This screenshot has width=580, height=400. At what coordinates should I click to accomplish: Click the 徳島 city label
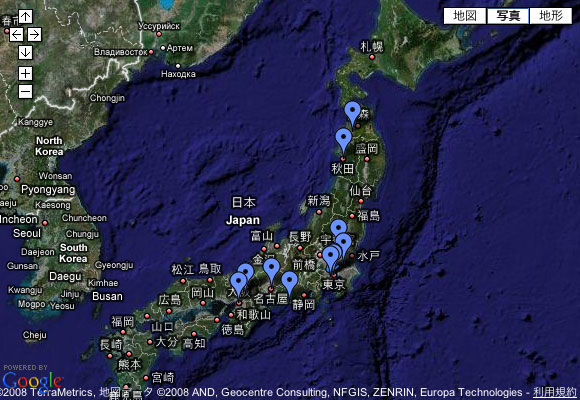(x=233, y=329)
